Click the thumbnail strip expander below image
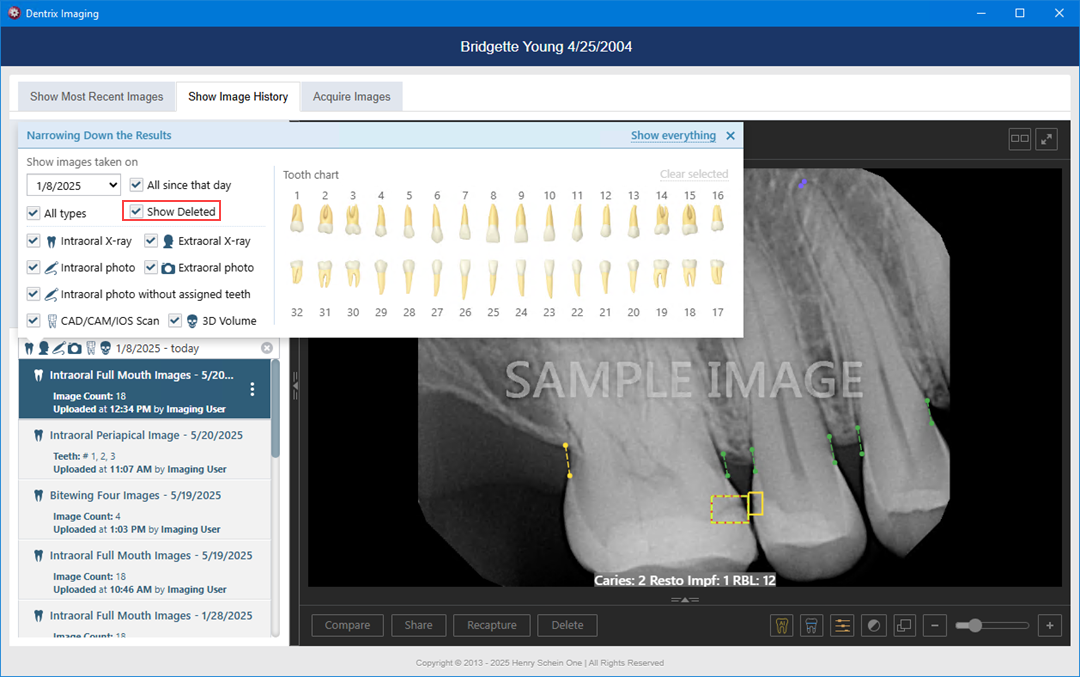This screenshot has height=677, width=1080. (x=685, y=600)
